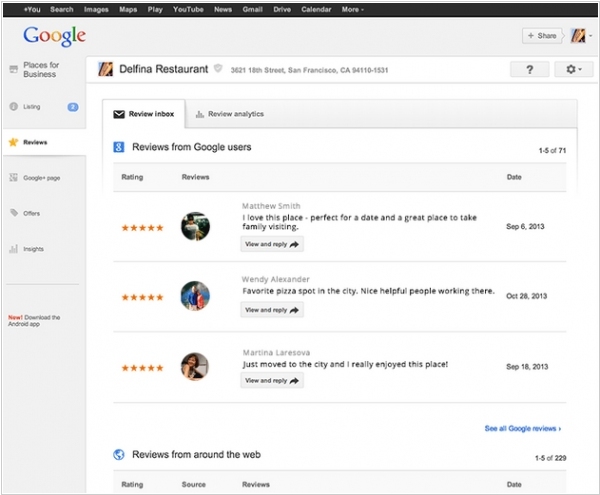Click the Sep 18, 2013 date
The width and height of the screenshot is (600, 495).
527,366
